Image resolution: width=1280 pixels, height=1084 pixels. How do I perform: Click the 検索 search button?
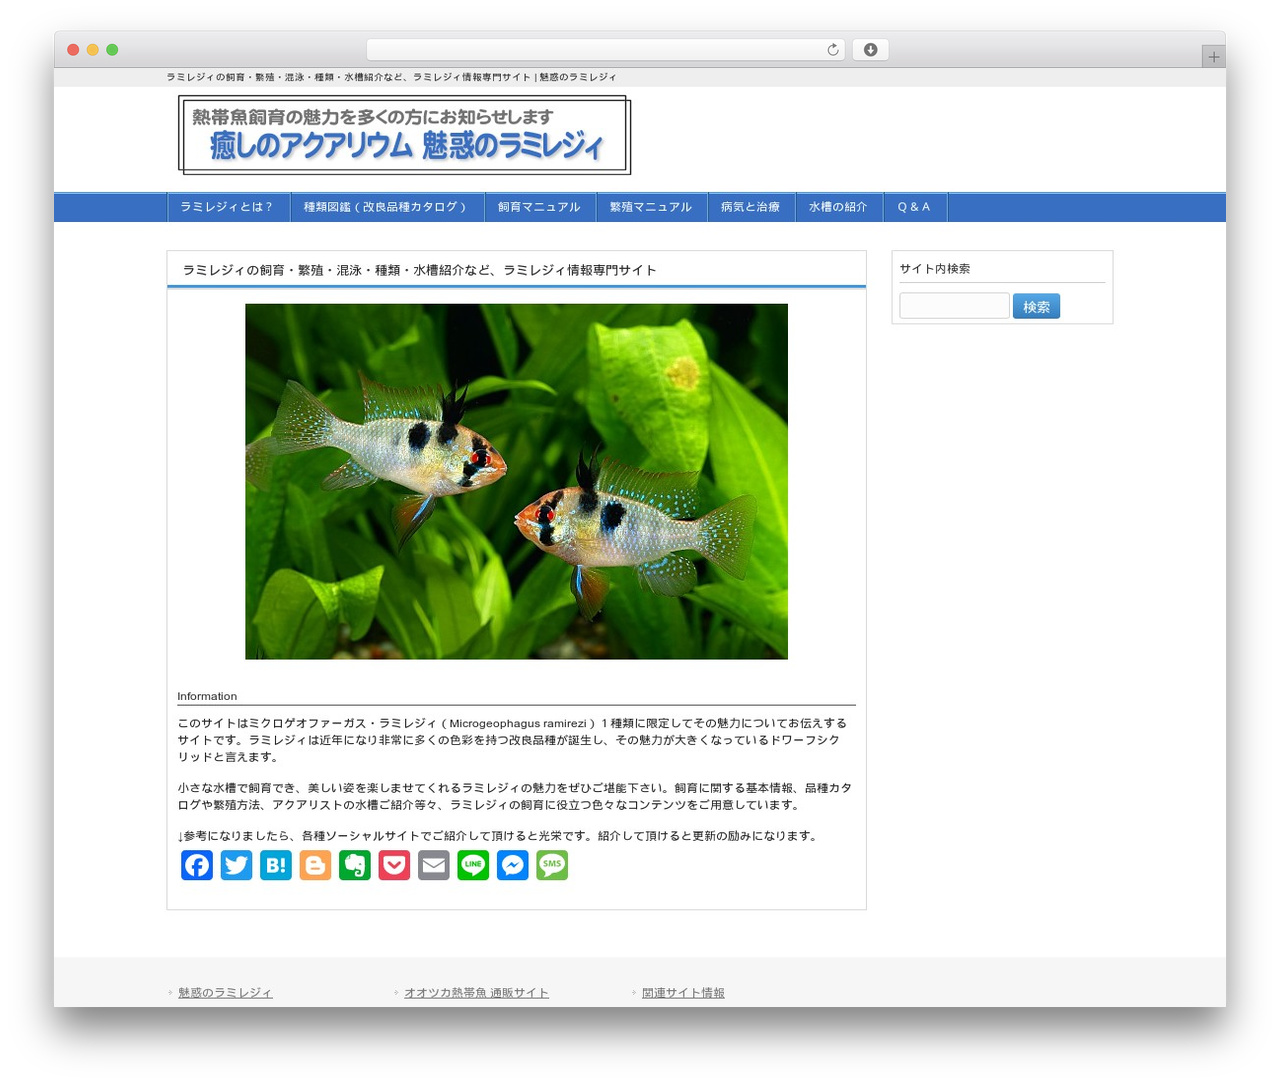1036,306
